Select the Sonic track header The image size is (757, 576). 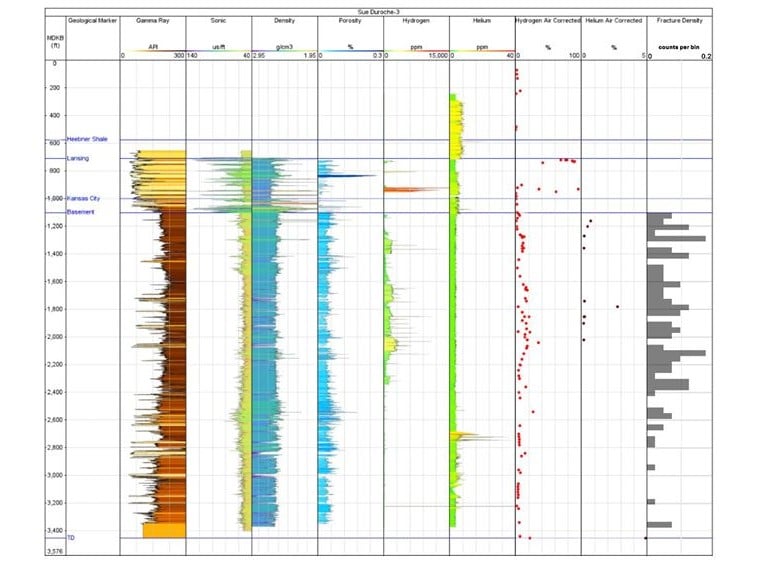[219, 20]
